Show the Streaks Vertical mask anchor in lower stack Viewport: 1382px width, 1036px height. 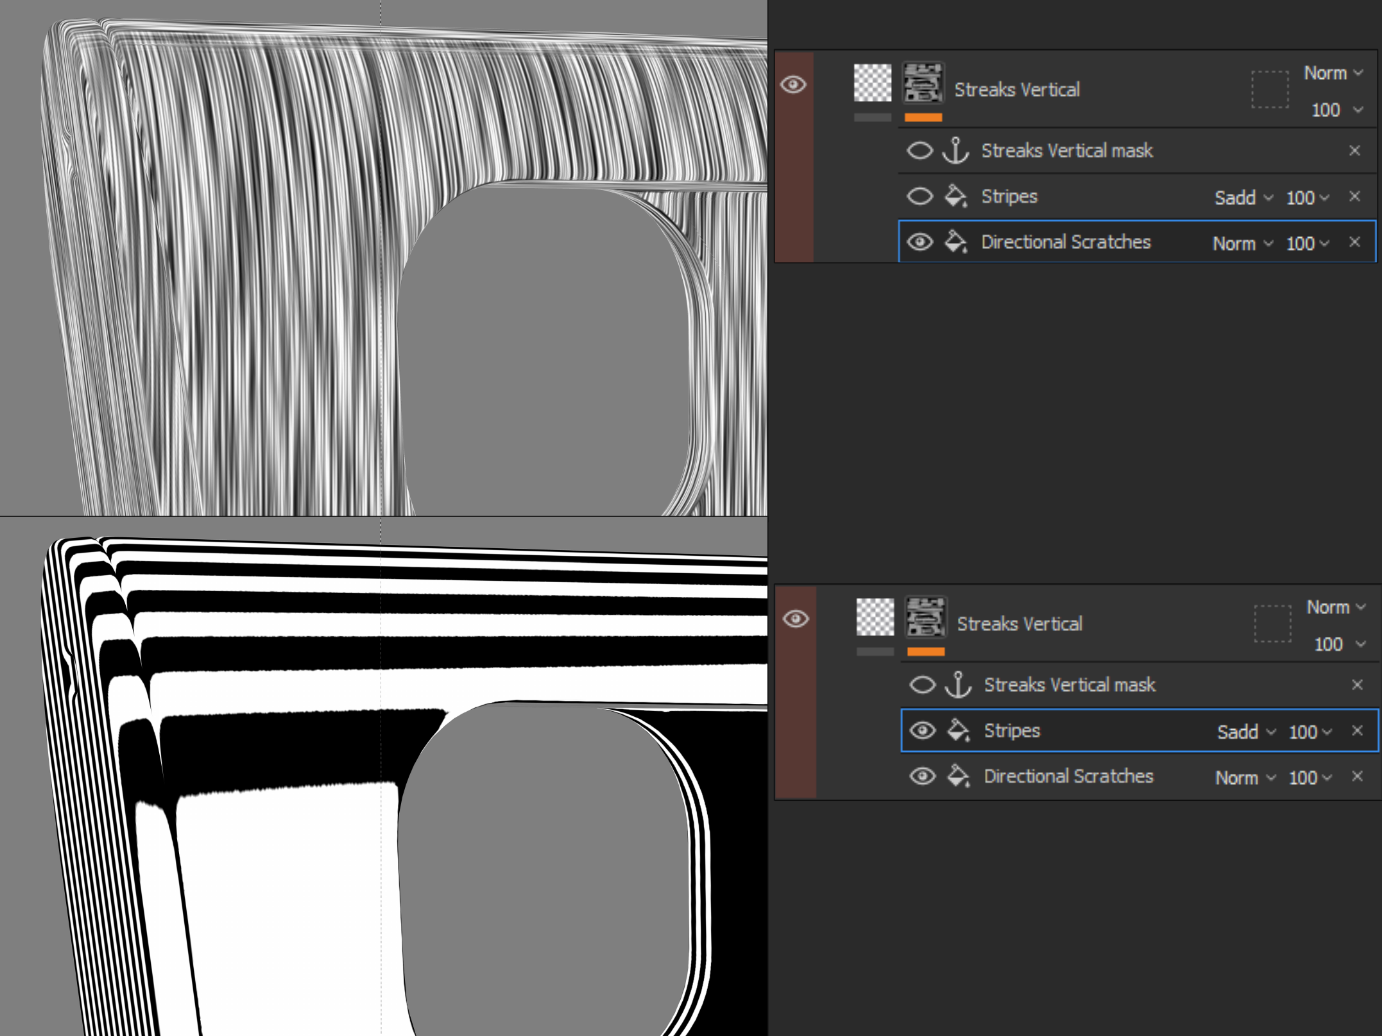923,685
